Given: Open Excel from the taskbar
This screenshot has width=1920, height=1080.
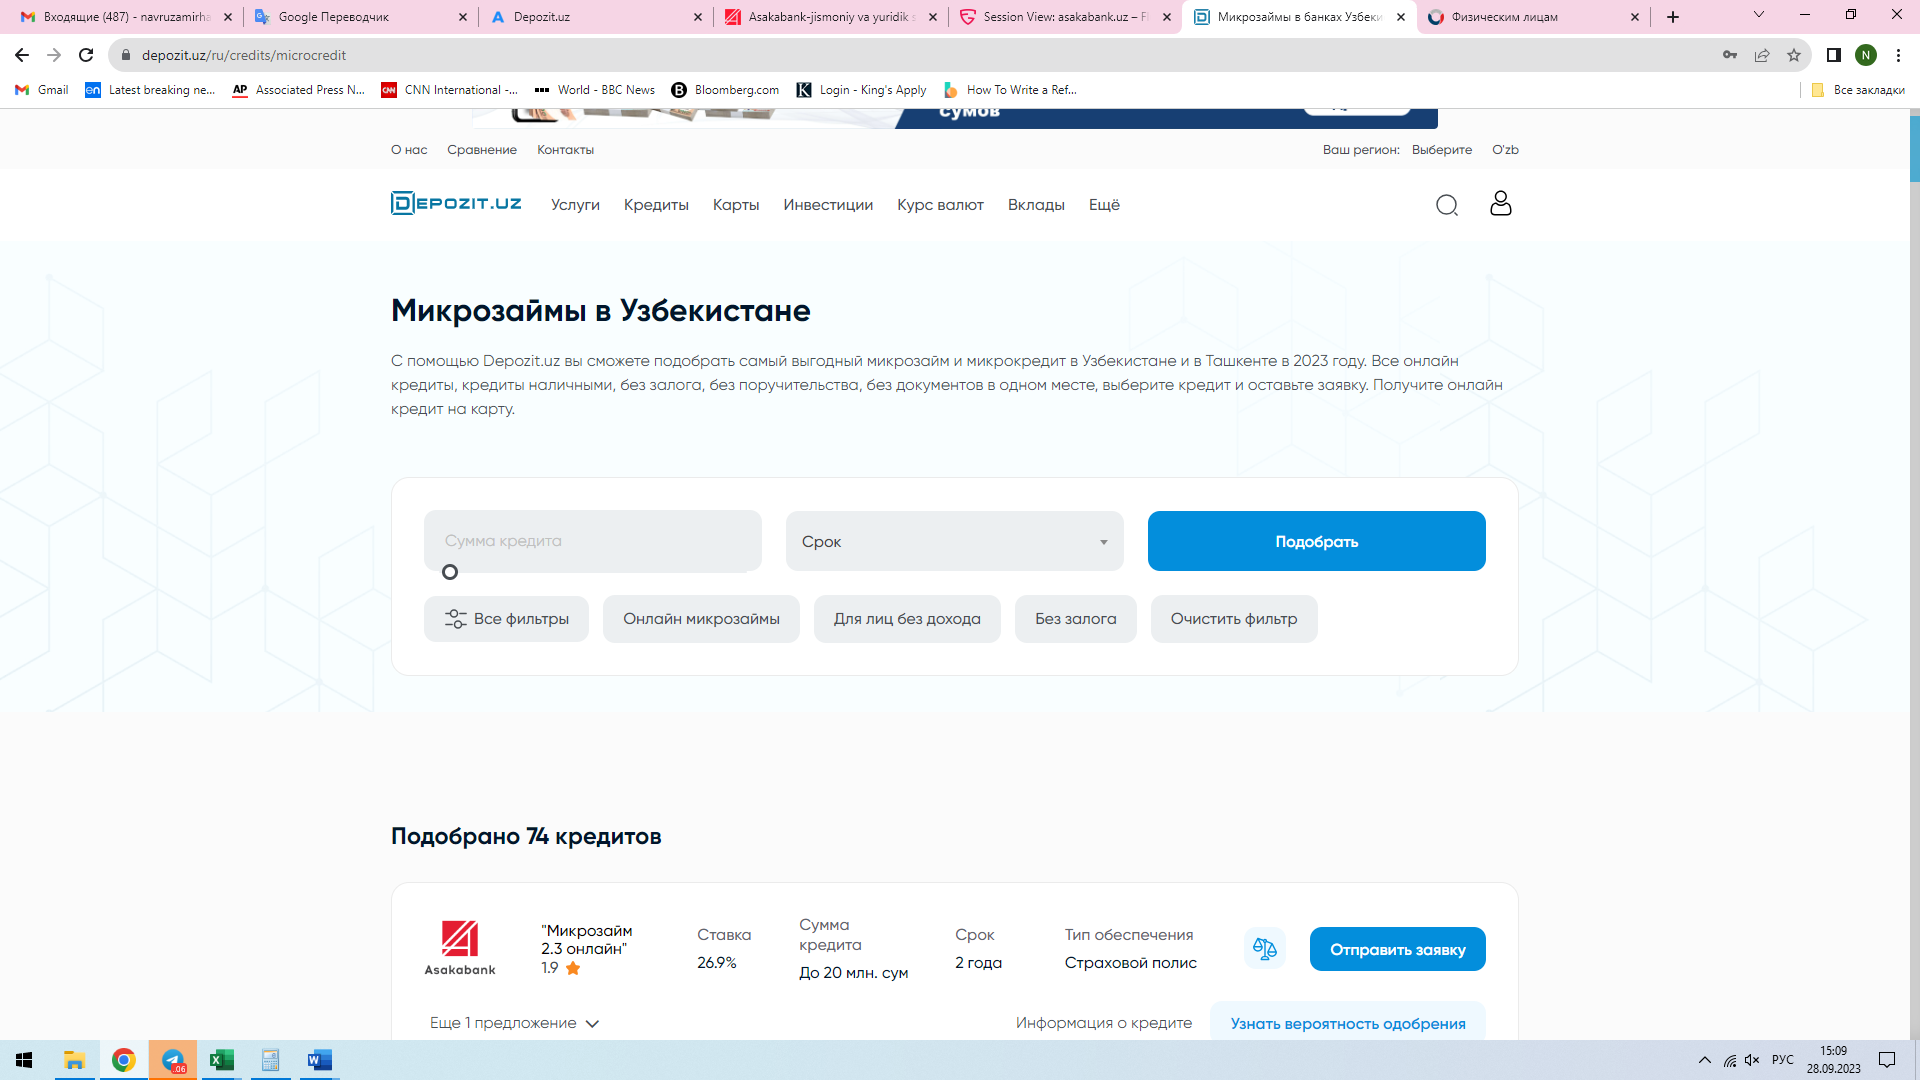Looking at the screenshot, I should pyautogui.click(x=221, y=1060).
